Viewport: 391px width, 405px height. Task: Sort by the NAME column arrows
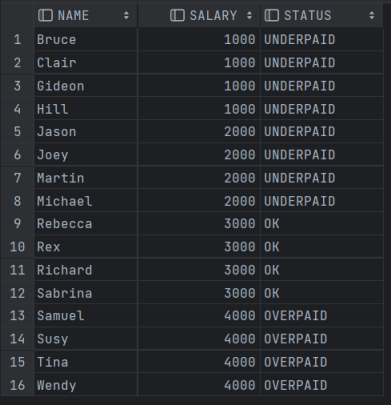tap(126, 15)
